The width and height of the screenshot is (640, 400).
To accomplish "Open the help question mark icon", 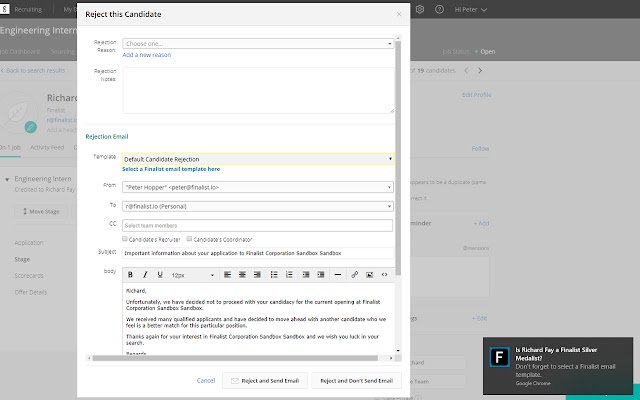I will (x=439, y=9).
